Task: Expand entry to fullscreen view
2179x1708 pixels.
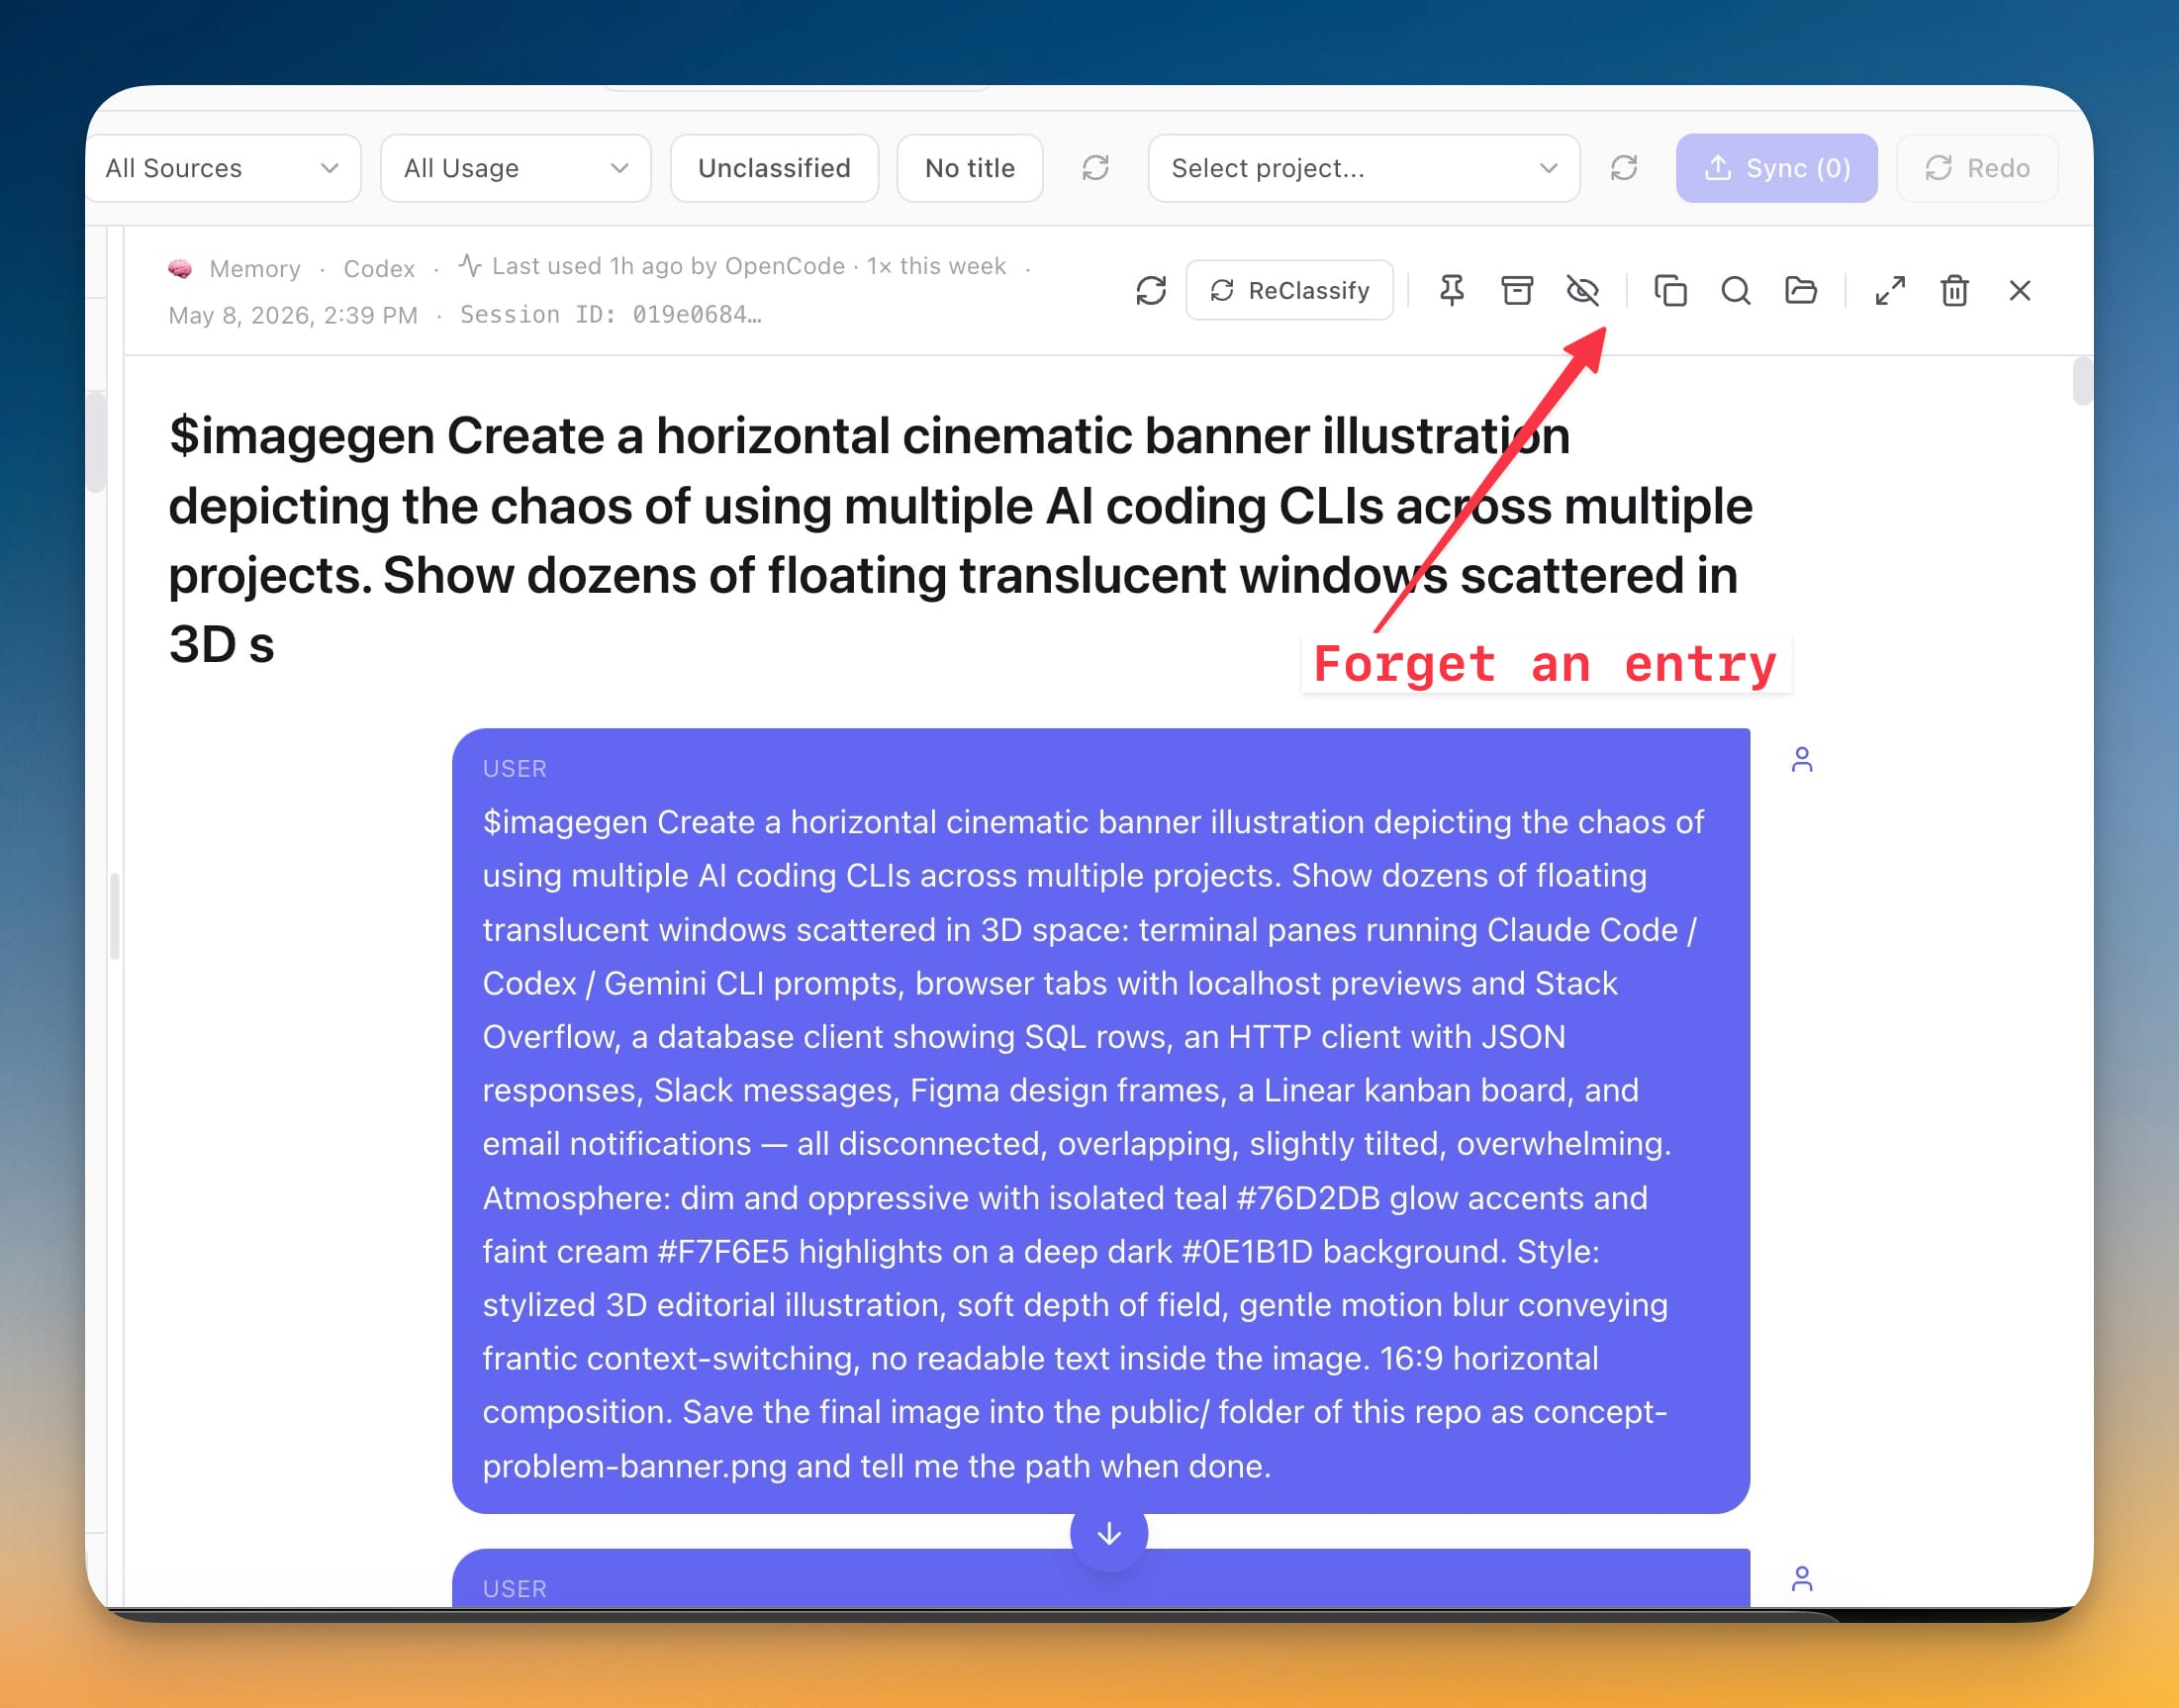Action: click(1889, 291)
